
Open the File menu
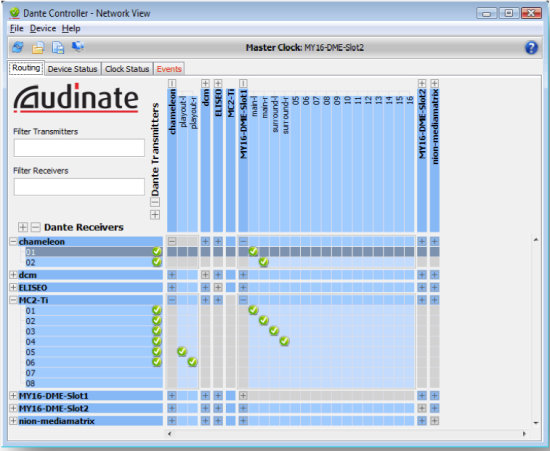pyautogui.click(x=16, y=28)
